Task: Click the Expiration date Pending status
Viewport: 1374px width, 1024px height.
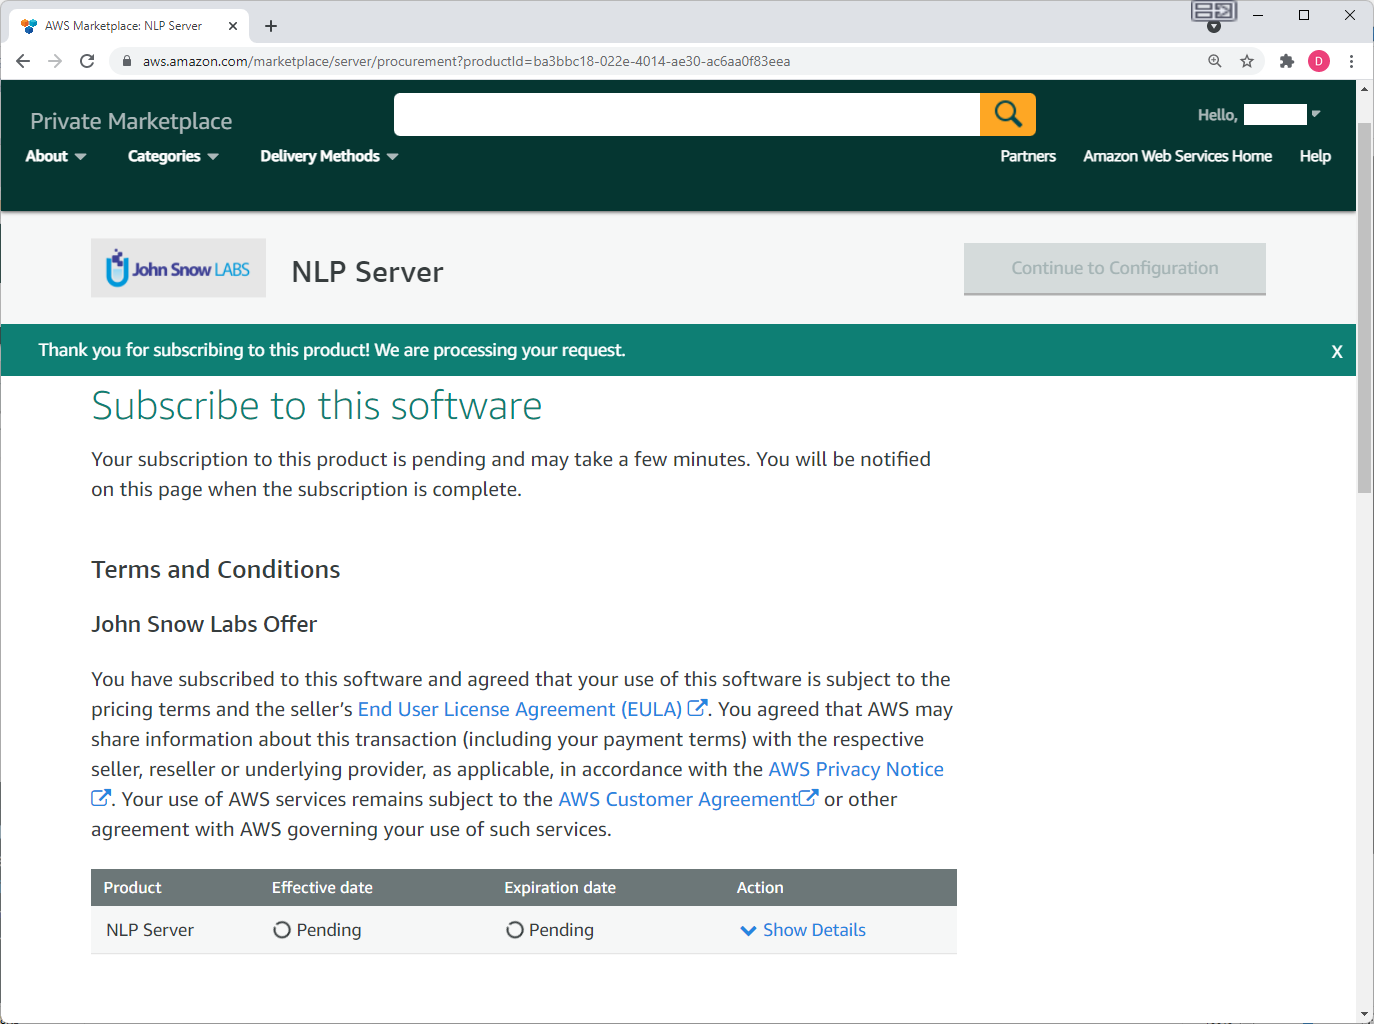Action: tap(549, 930)
